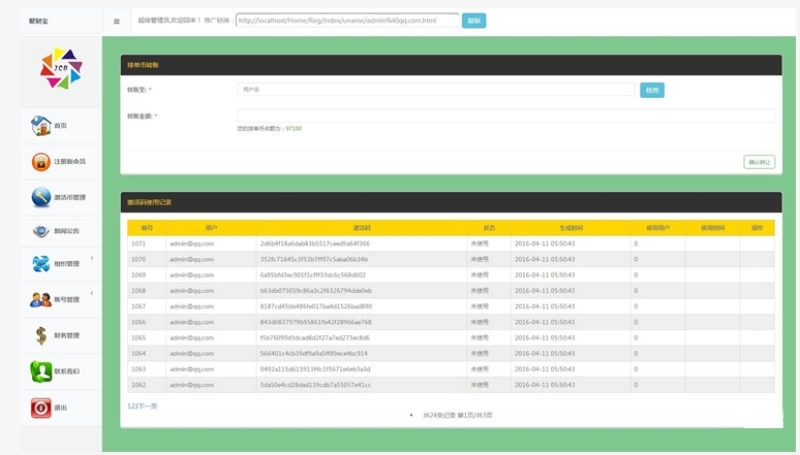Image resolution: width=800 pixels, height=455 pixels.
Task: Click row number 1068
Action: pos(138,291)
